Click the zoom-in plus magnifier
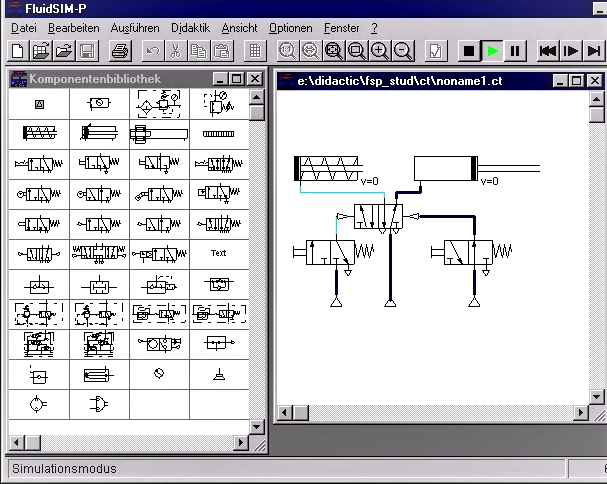The height and width of the screenshot is (484, 607). 379,51
